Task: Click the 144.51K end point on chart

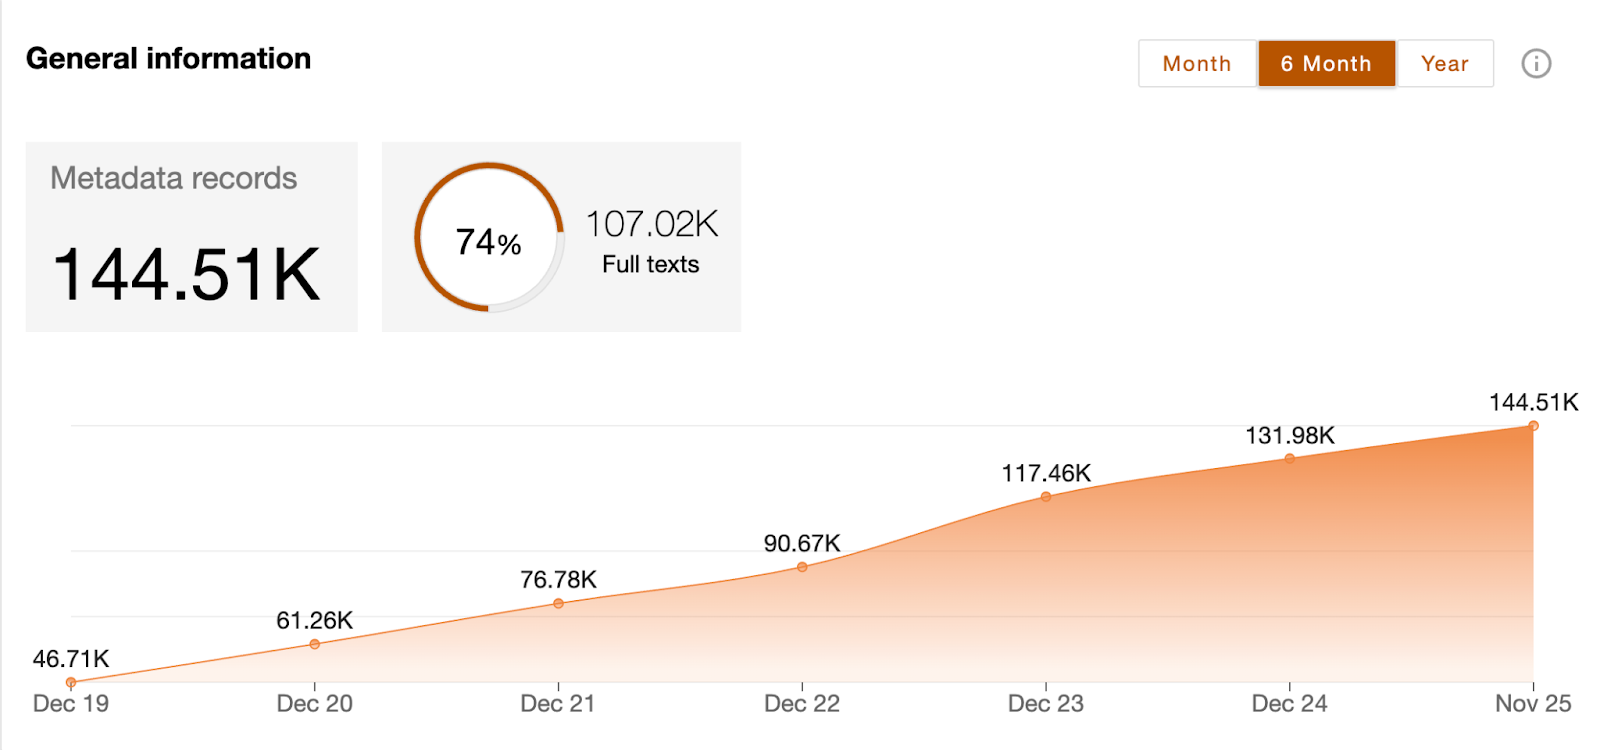Action: coord(1533,426)
